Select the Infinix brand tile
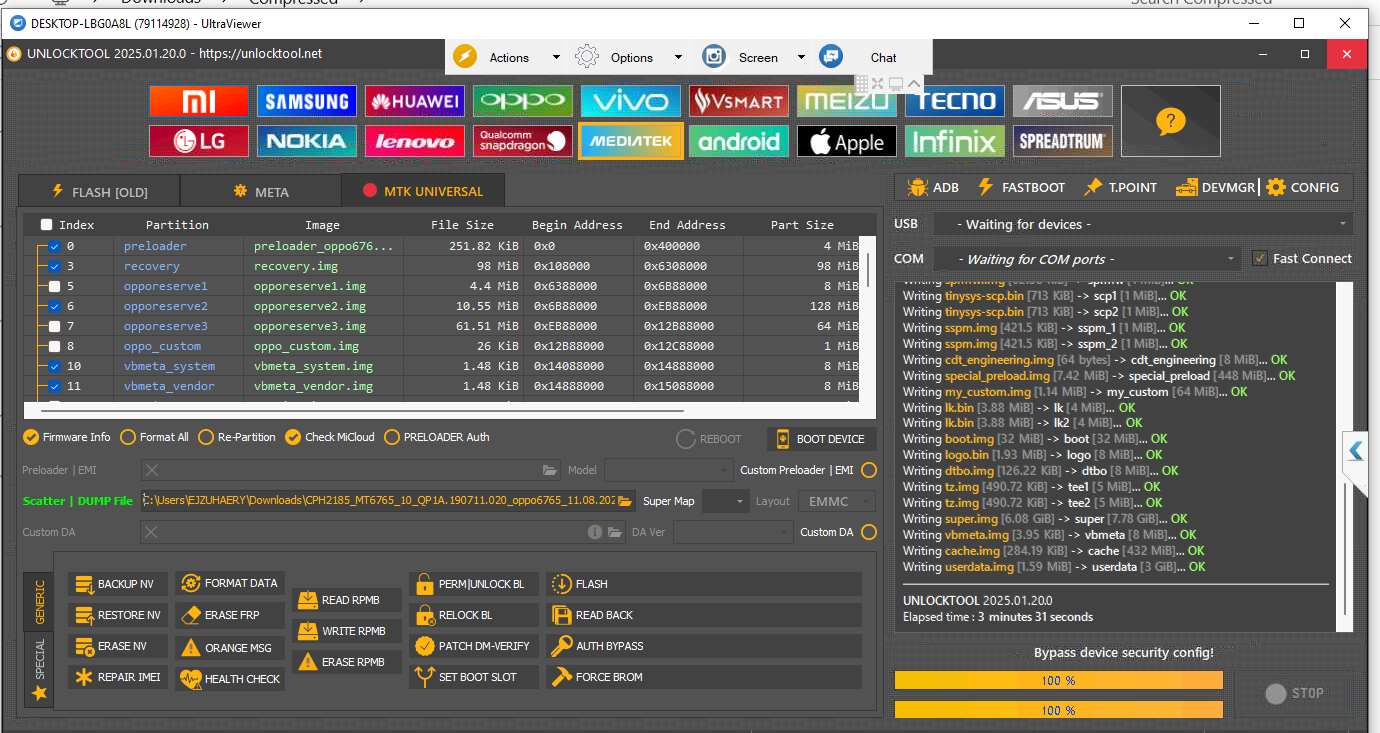 click(954, 141)
